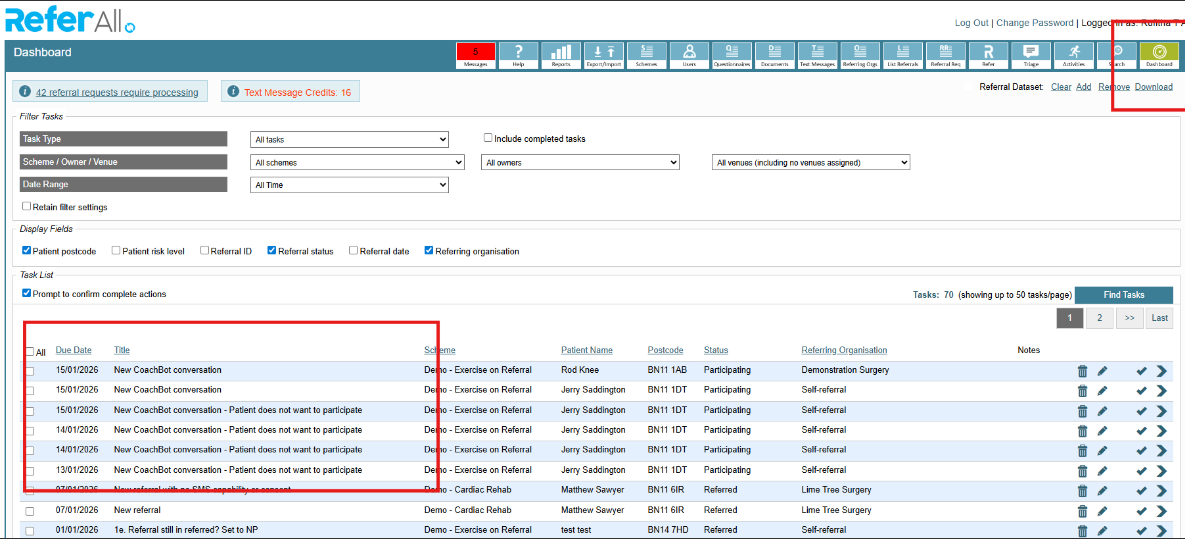The height and width of the screenshot is (539, 1185).
Task: Click the Export/Import toolbar icon
Action: coord(604,55)
